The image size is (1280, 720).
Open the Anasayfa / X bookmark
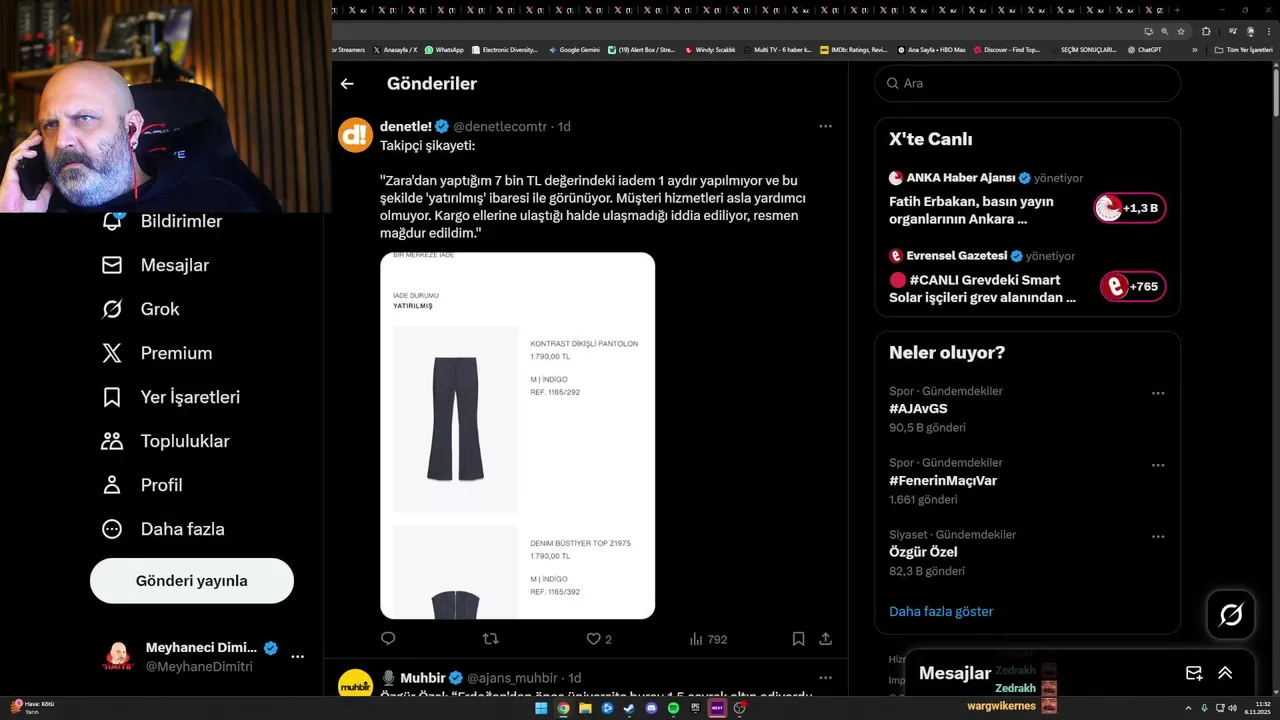[395, 49]
